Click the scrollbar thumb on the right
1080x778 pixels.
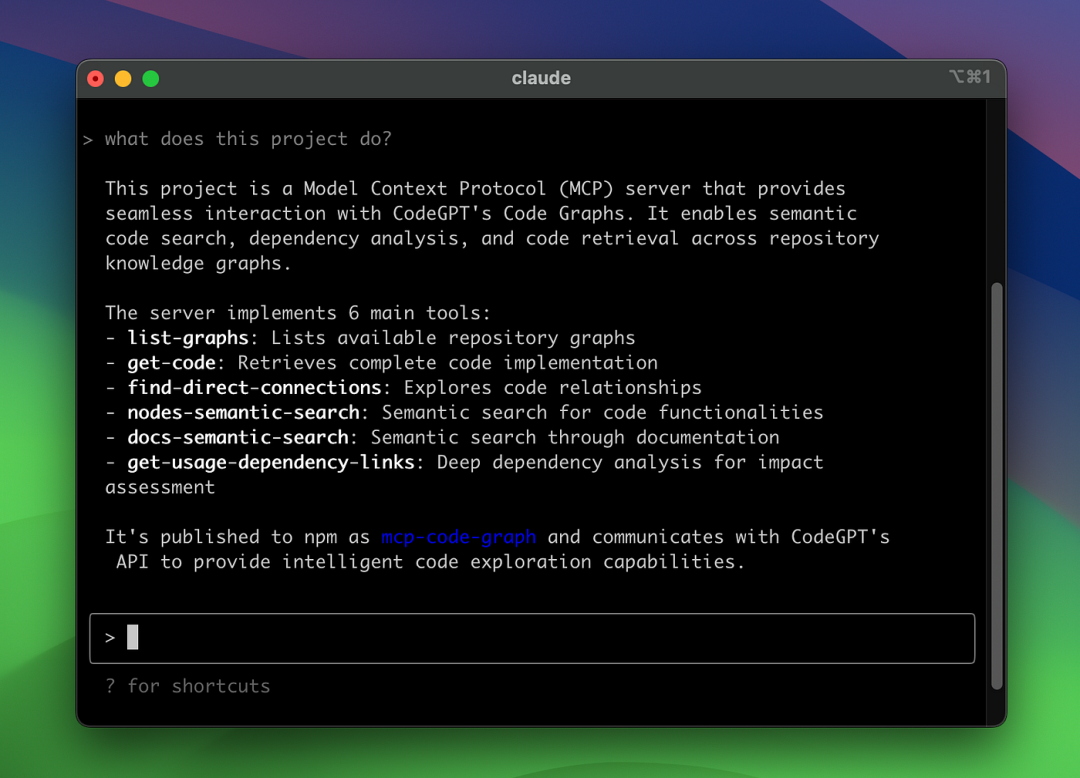(995, 485)
